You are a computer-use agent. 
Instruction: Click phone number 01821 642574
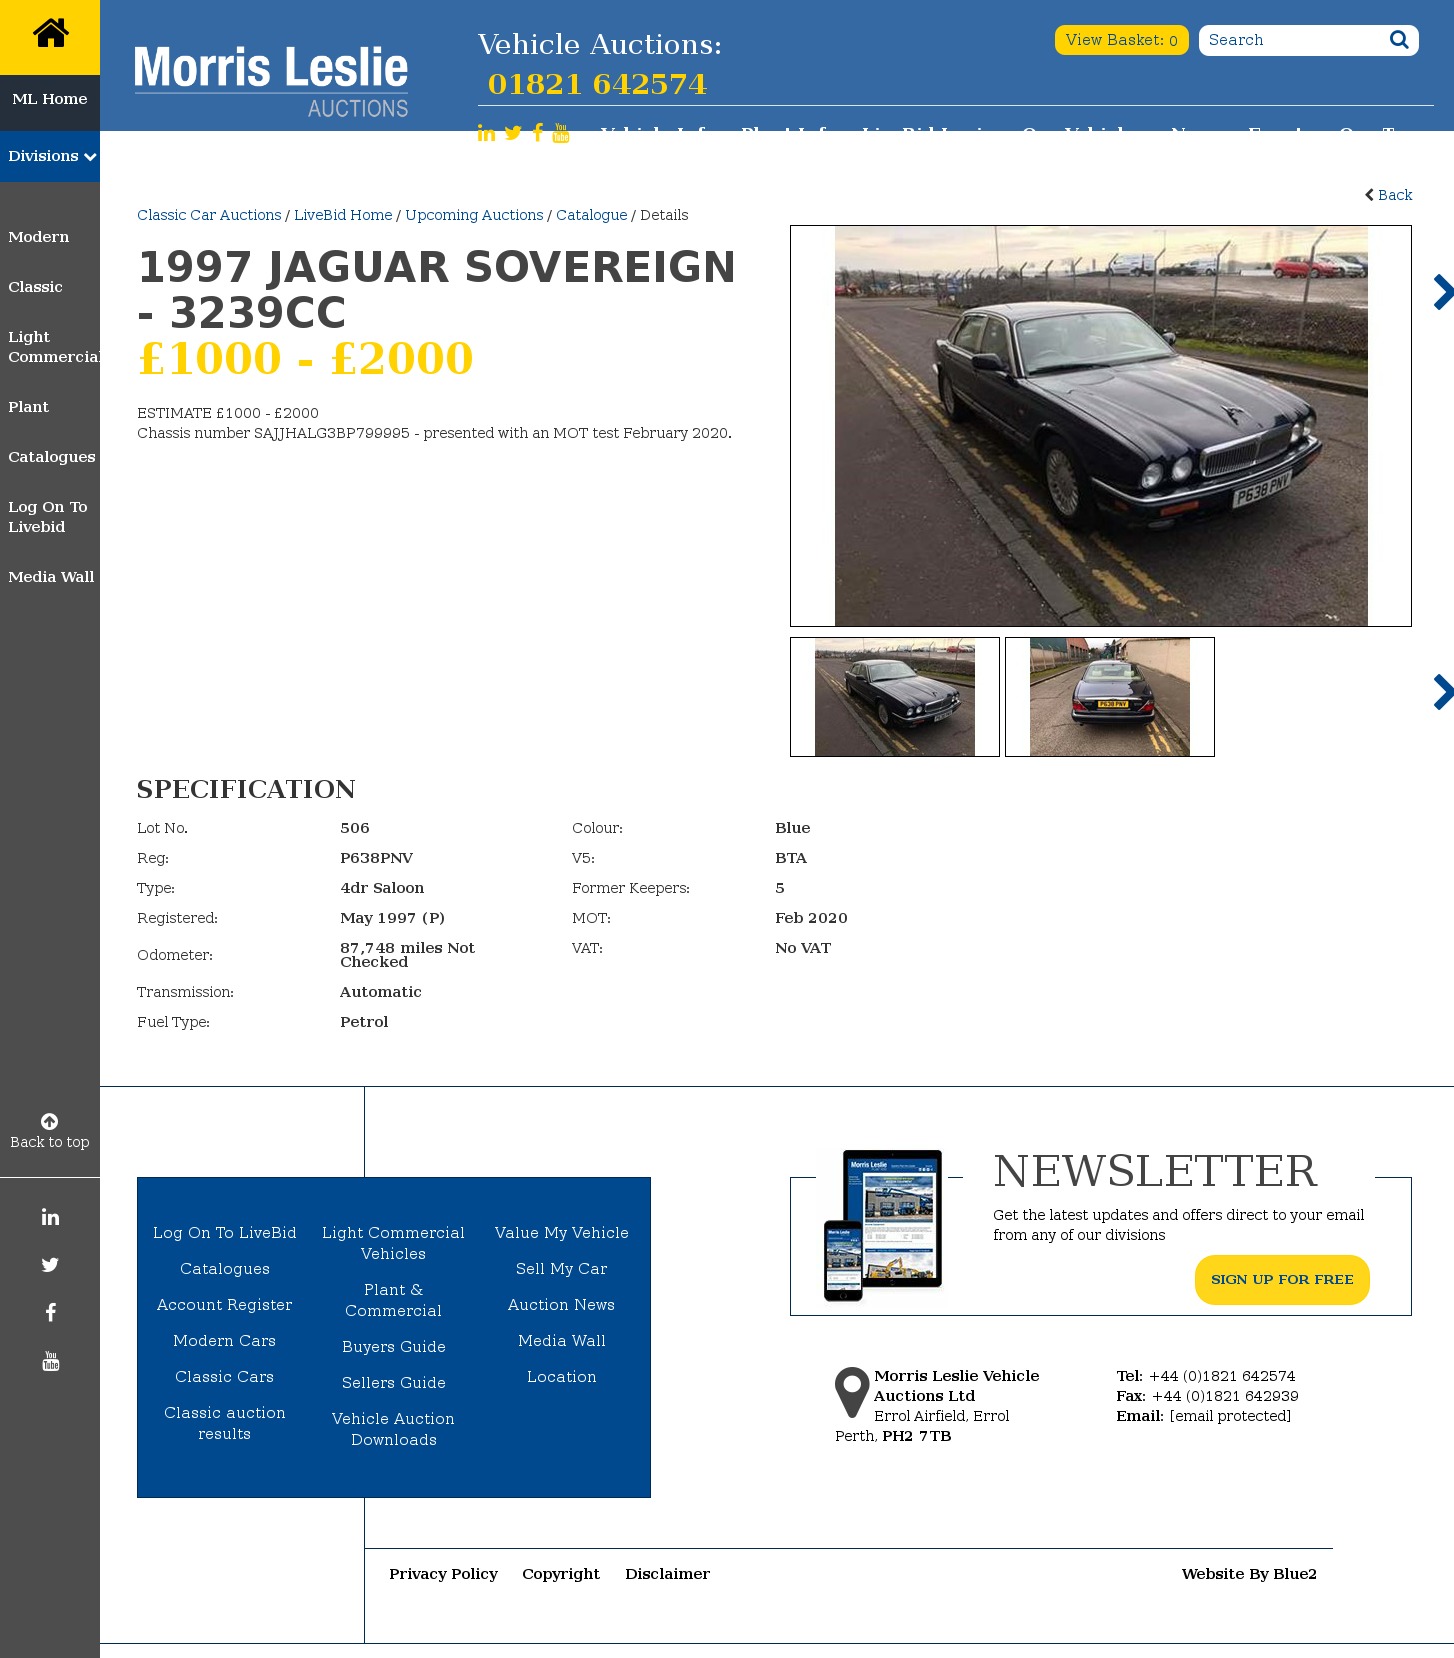click(597, 84)
